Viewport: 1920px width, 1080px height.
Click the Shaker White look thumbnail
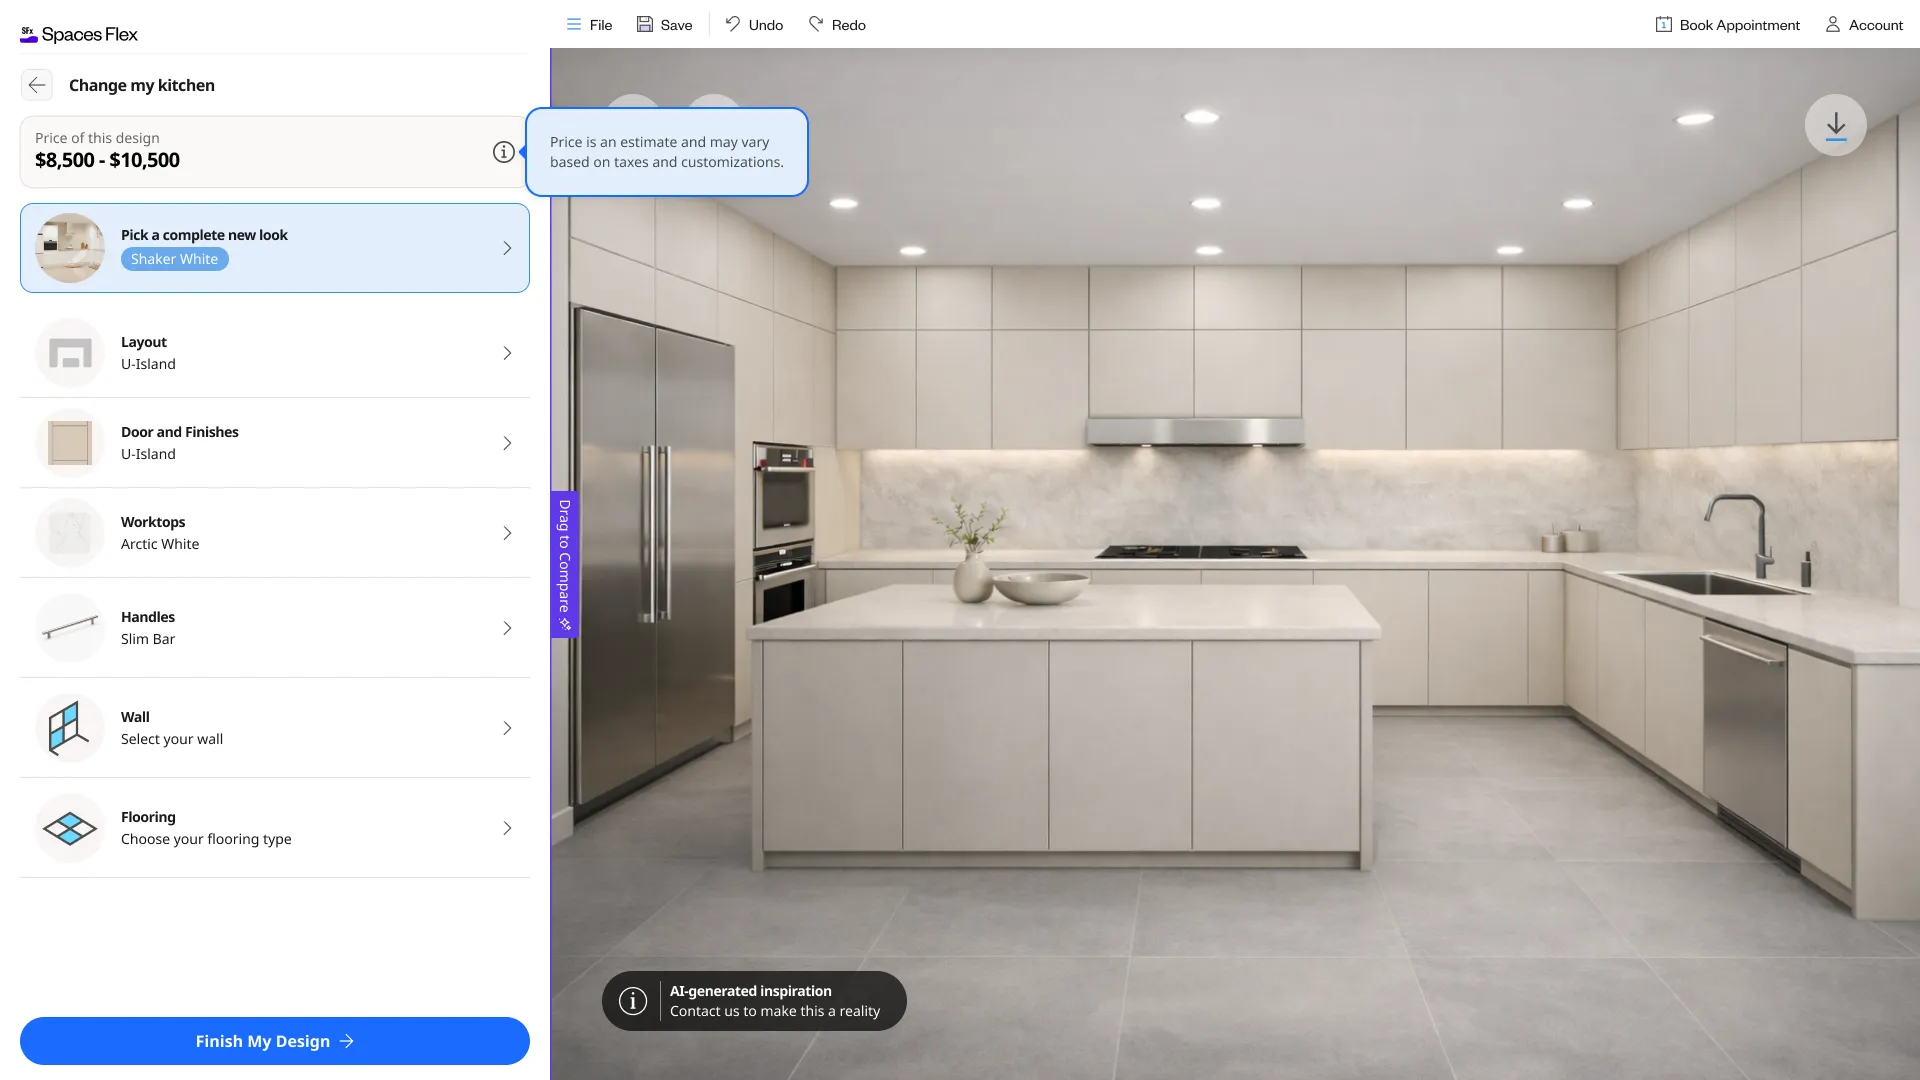tap(70, 248)
